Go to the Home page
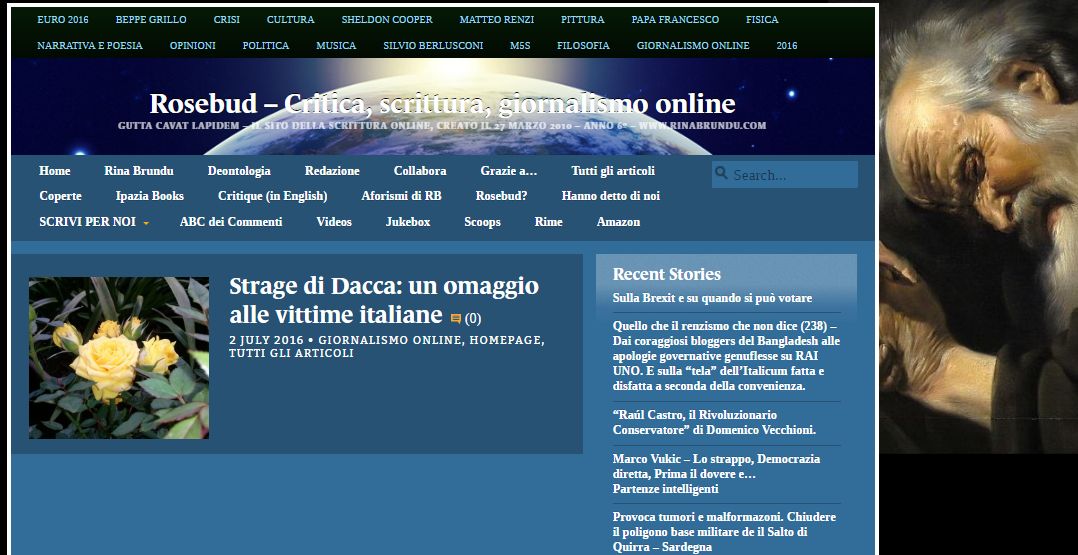The height and width of the screenshot is (555, 1078). tap(54, 171)
